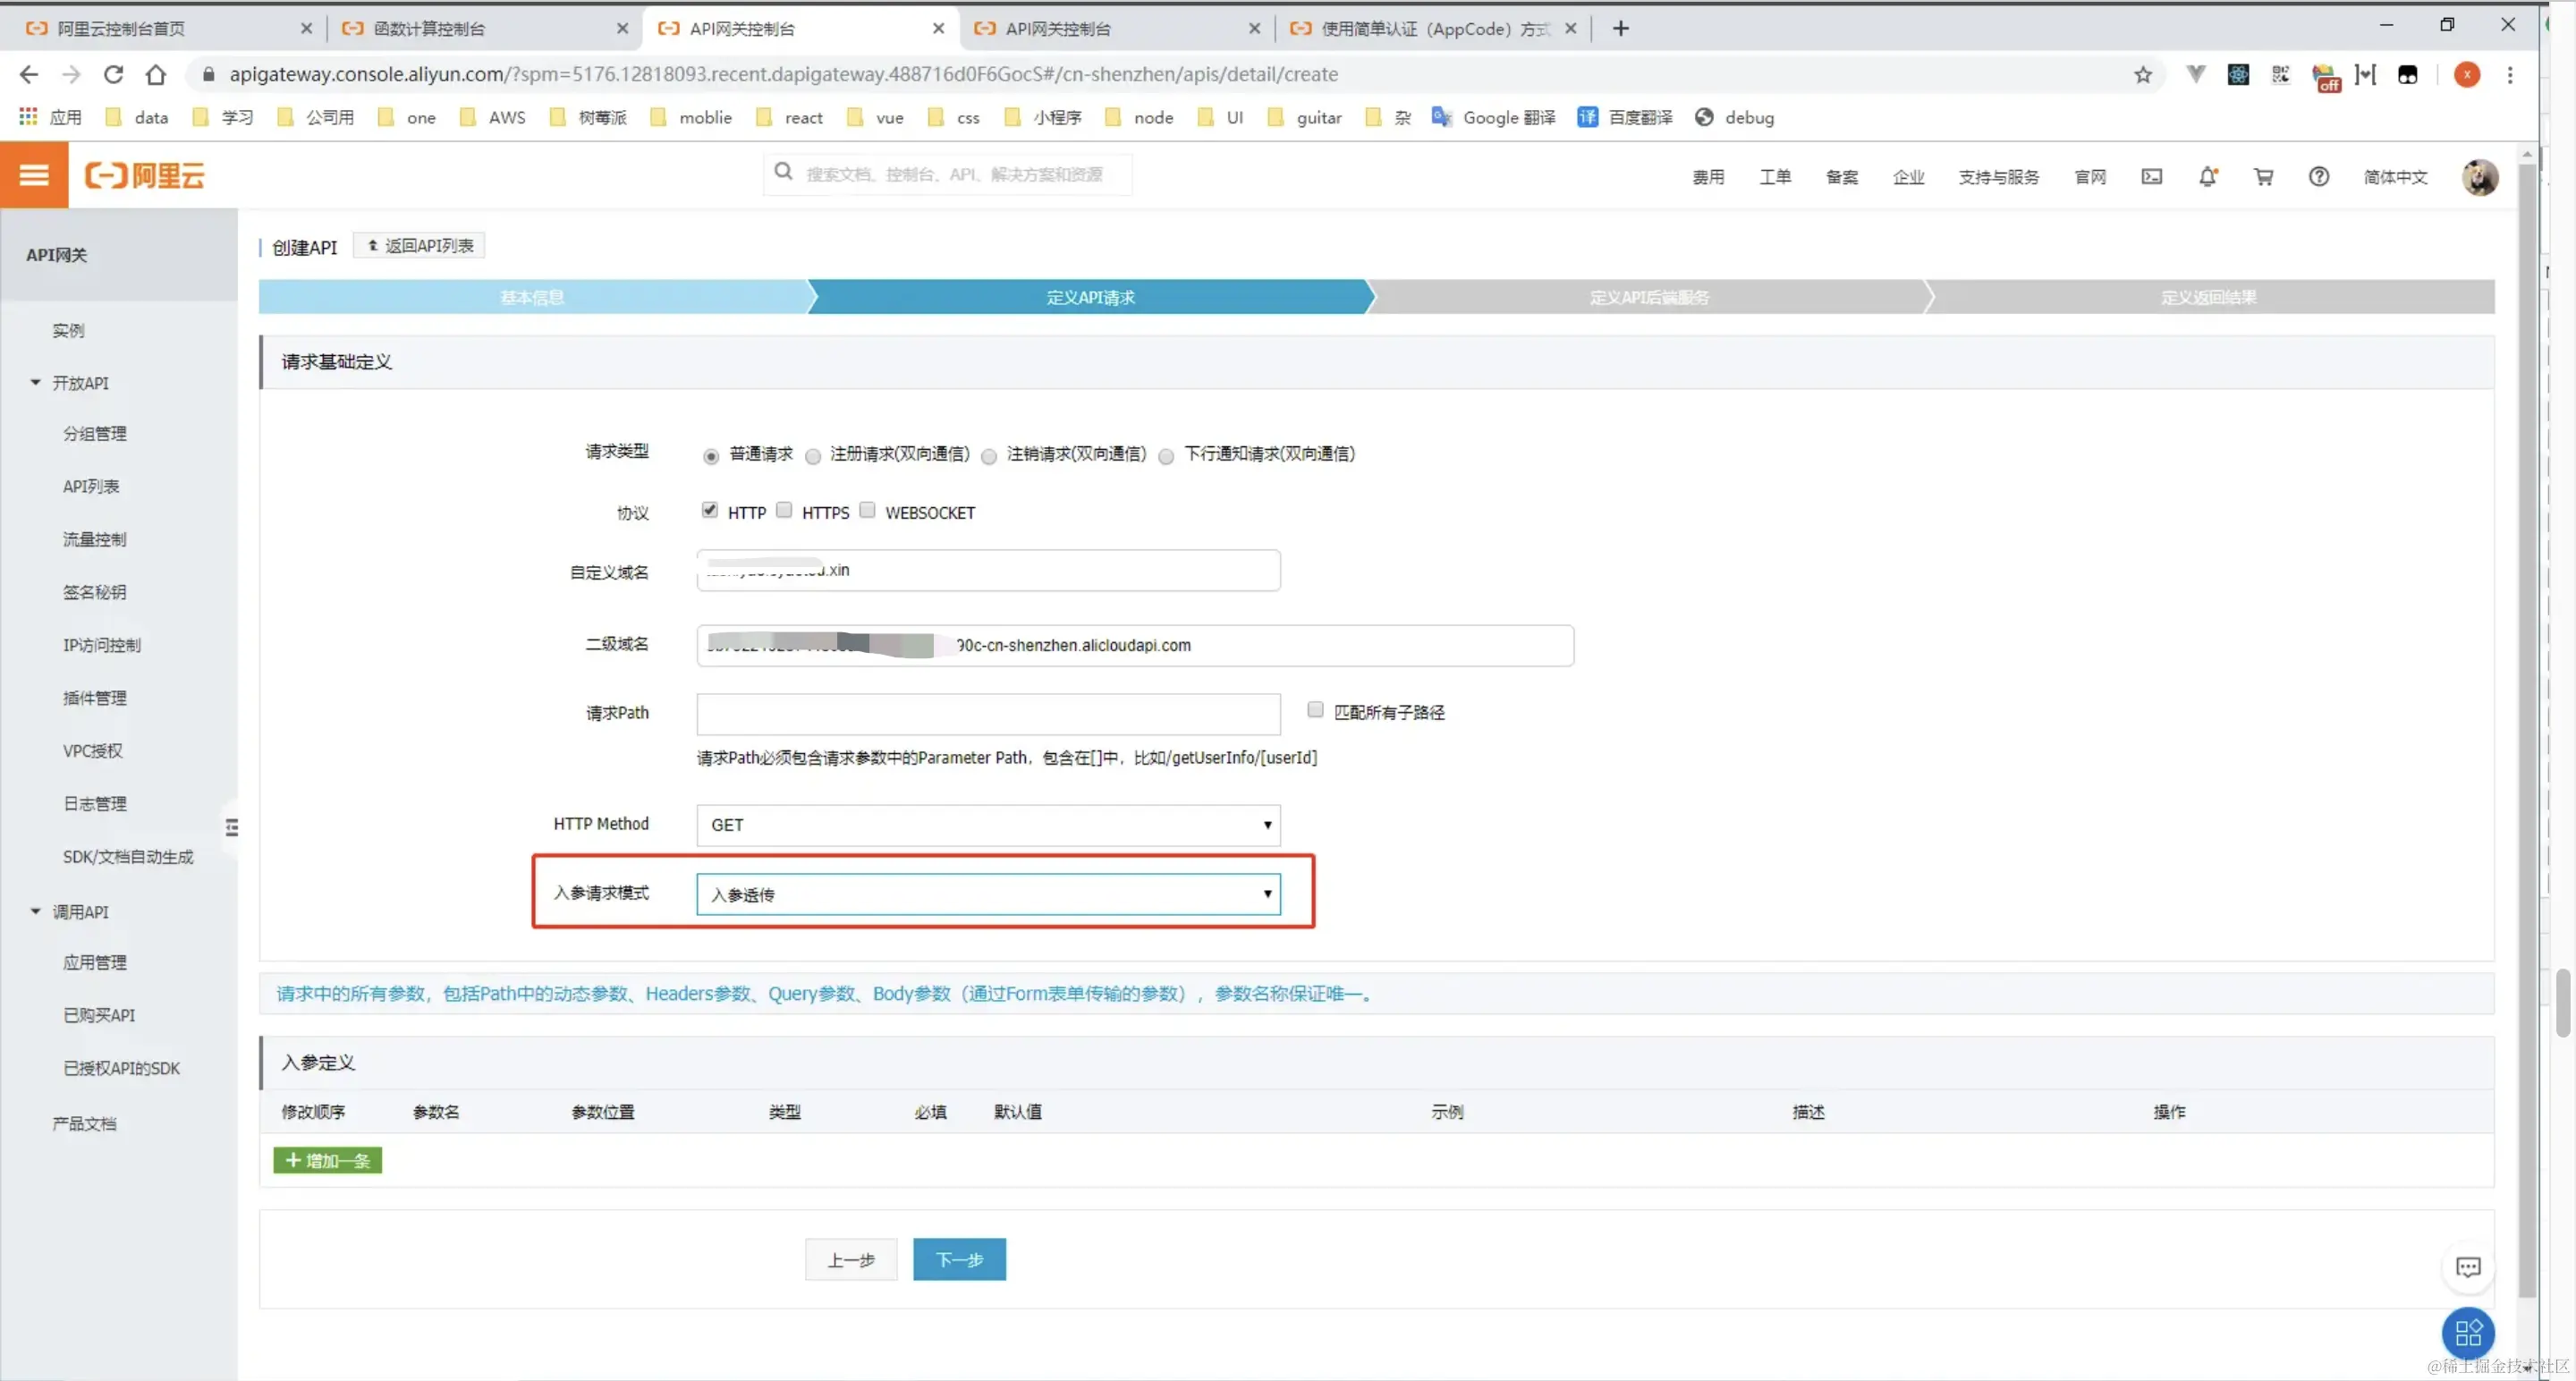This screenshot has width=2576, height=1381.
Task: Click the blue floating apps grid button
Action: [x=2467, y=1332]
